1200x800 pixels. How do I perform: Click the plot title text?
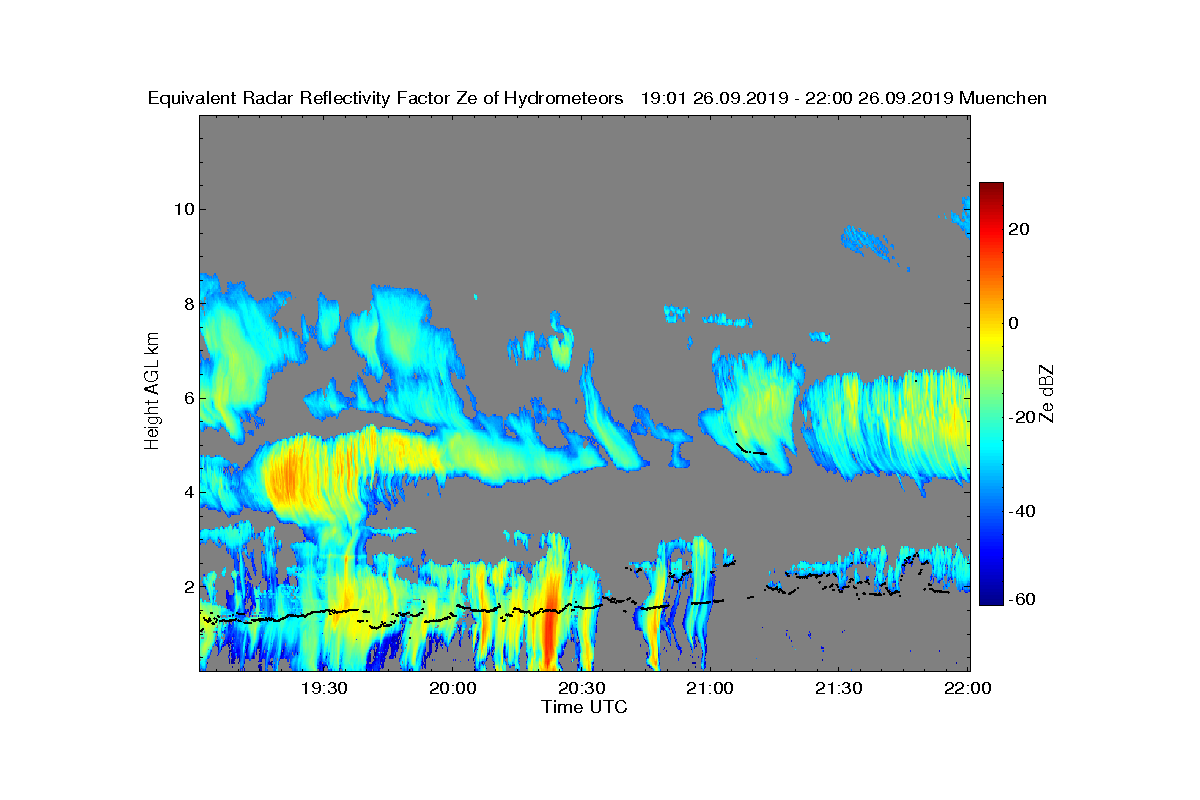coord(597,98)
